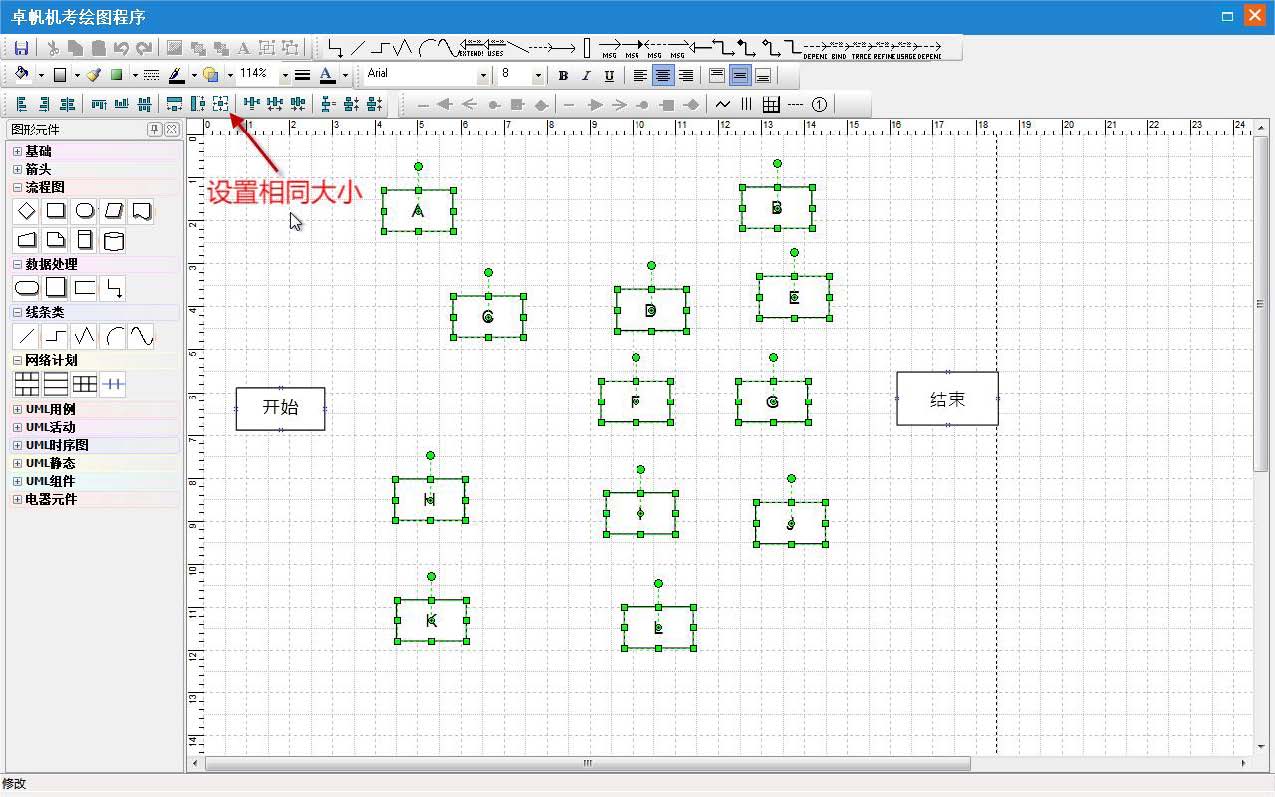The image size is (1275, 797).
Task: Click the font color A swatch
Action: (327, 75)
